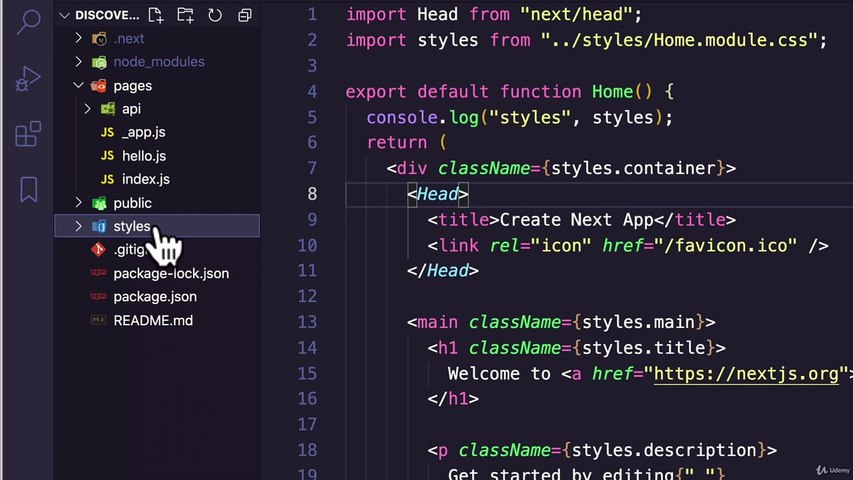Click line number 13 in gutter
Image resolution: width=853 pixels, height=480 pixels.
307,322
